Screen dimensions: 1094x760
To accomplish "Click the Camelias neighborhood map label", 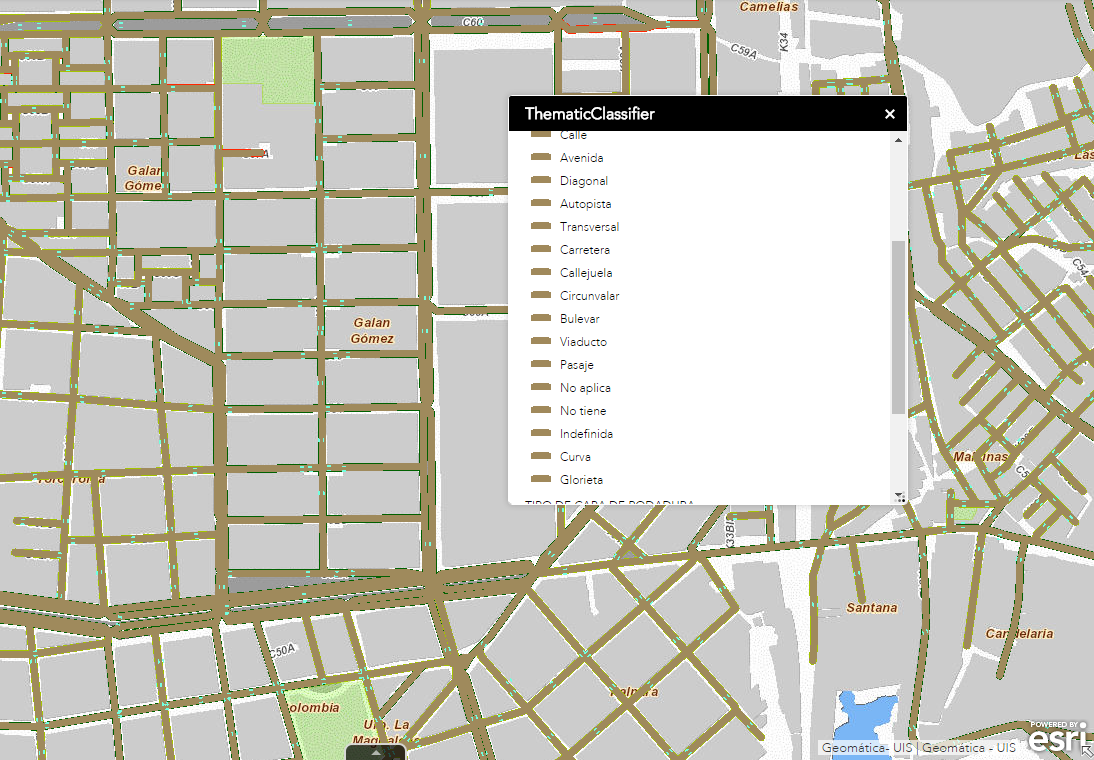I will [x=768, y=7].
